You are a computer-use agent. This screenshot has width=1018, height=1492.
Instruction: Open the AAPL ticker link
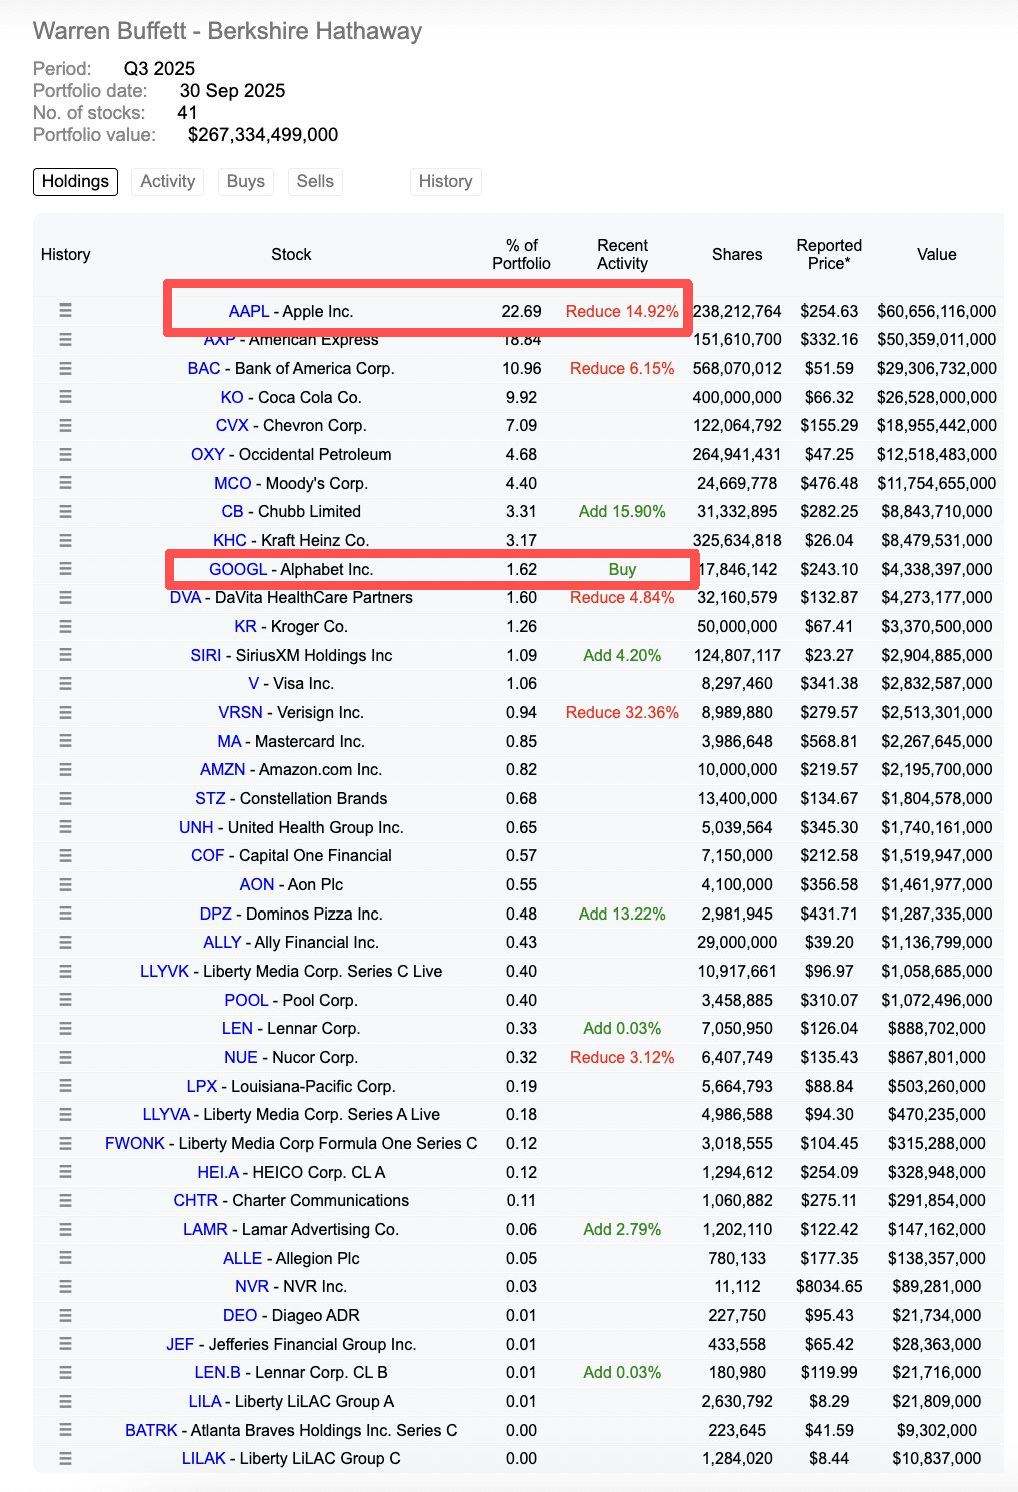[249, 312]
